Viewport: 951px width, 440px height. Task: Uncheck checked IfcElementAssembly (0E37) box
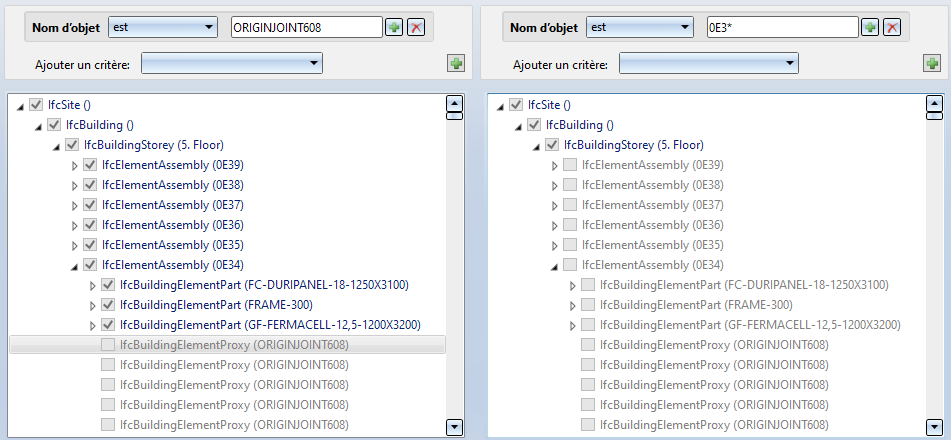pyautogui.click(x=90, y=205)
